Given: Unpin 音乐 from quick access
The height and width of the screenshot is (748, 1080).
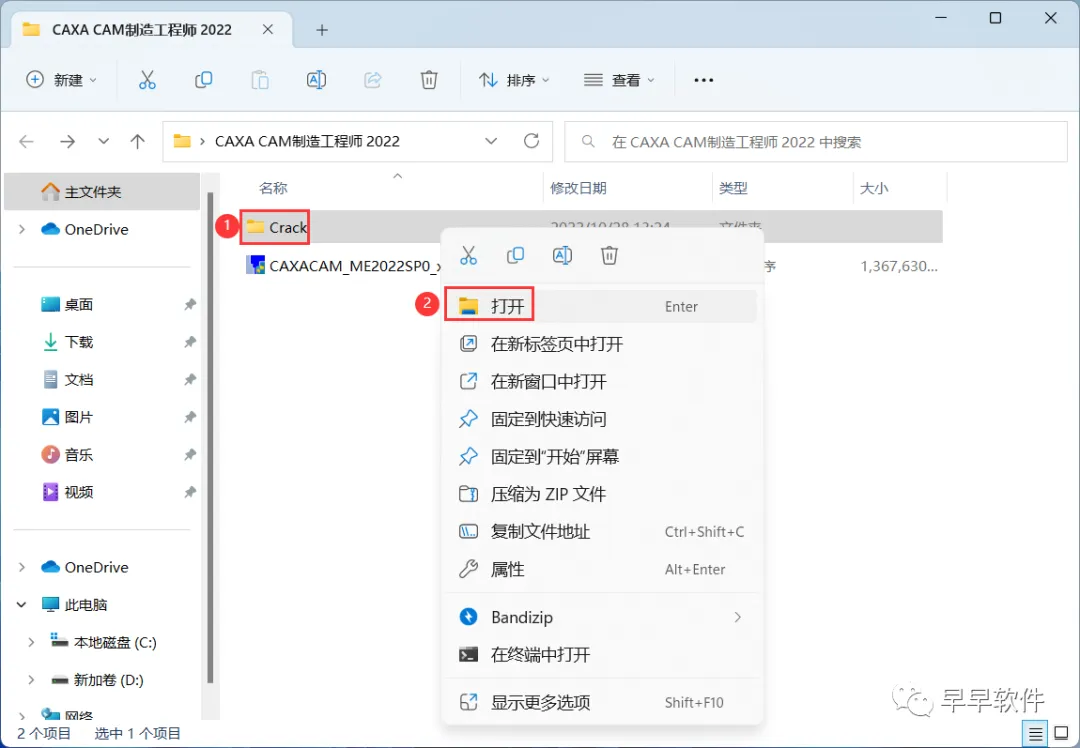Looking at the screenshot, I should (x=190, y=455).
